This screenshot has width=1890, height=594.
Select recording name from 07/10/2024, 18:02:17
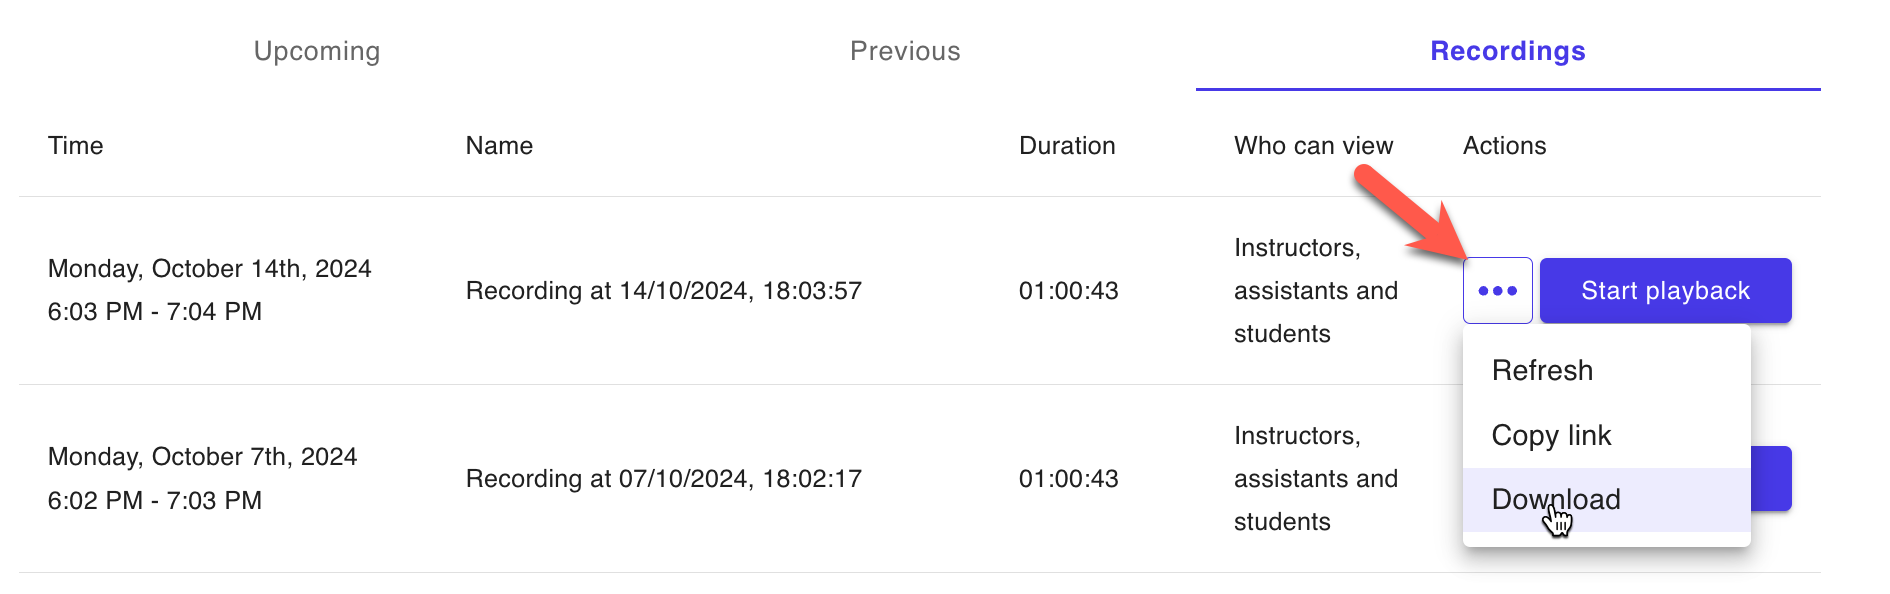tap(664, 479)
